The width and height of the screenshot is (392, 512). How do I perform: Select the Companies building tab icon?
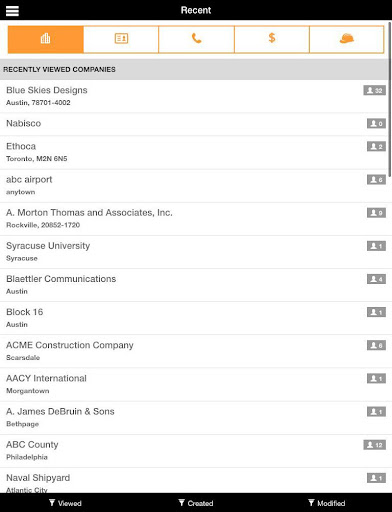point(46,39)
